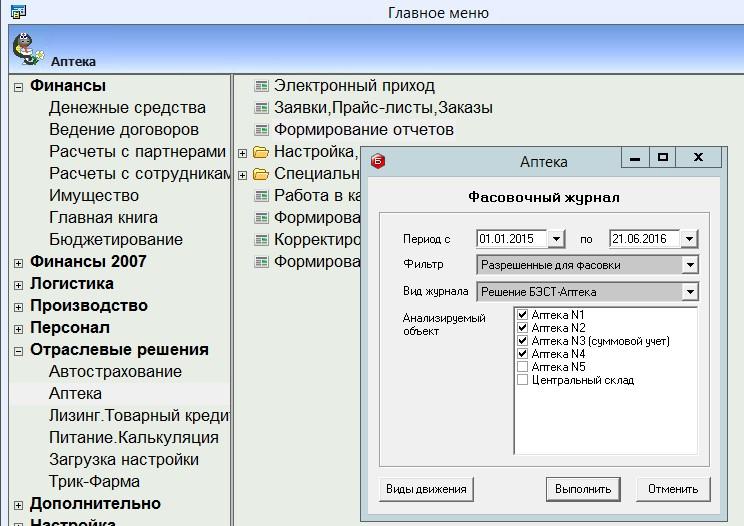Image resolution: width=744 pixels, height=526 pixels.
Task: Open the Период с date dropdown
Action: click(x=556, y=239)
